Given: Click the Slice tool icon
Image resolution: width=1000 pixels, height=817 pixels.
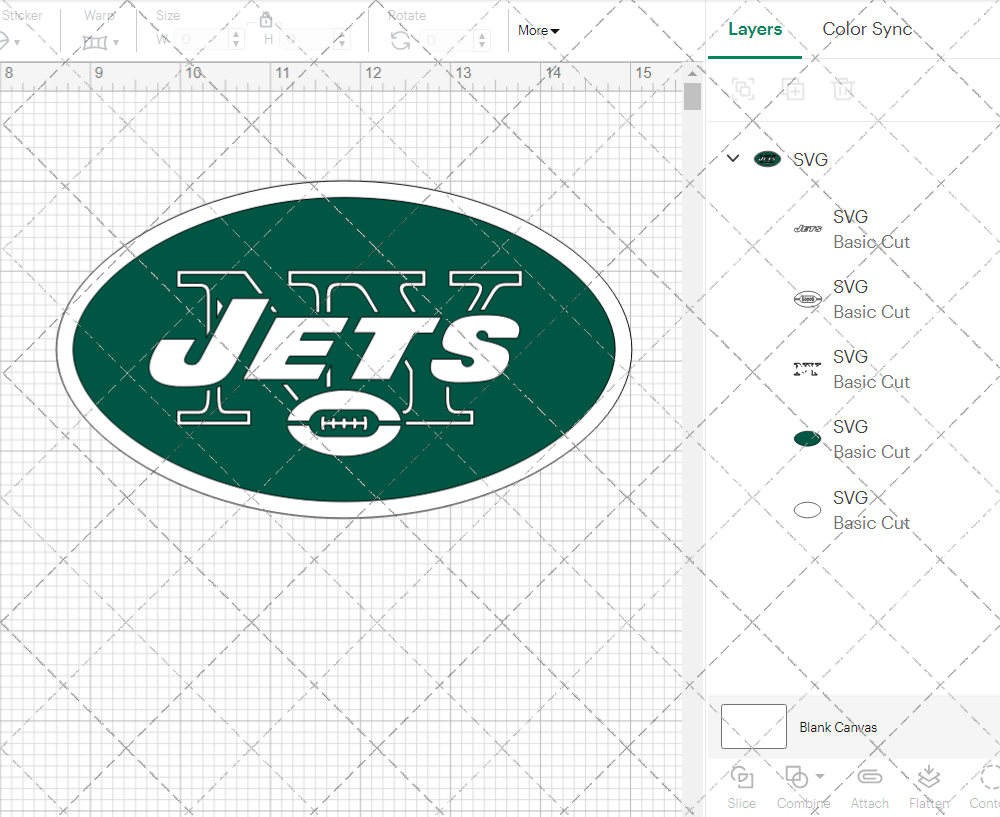Looking at the screenshot, I should pyautogui.click(x=742, y=777).
